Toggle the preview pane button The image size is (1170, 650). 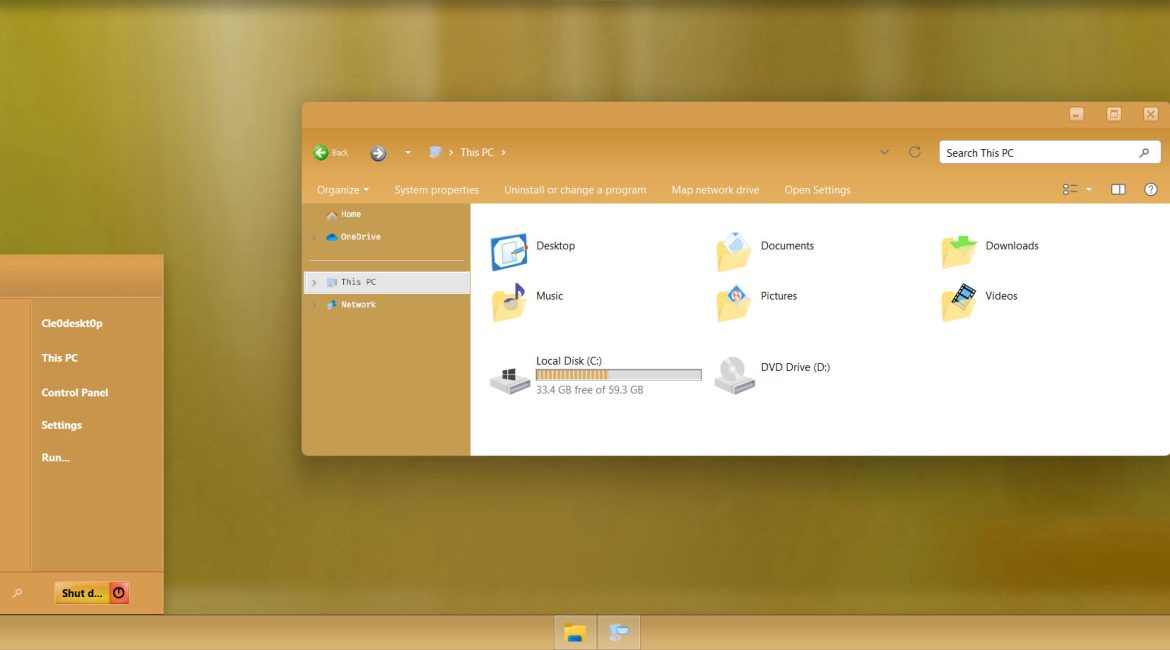pyautogui.click(x=1118, y=190)
